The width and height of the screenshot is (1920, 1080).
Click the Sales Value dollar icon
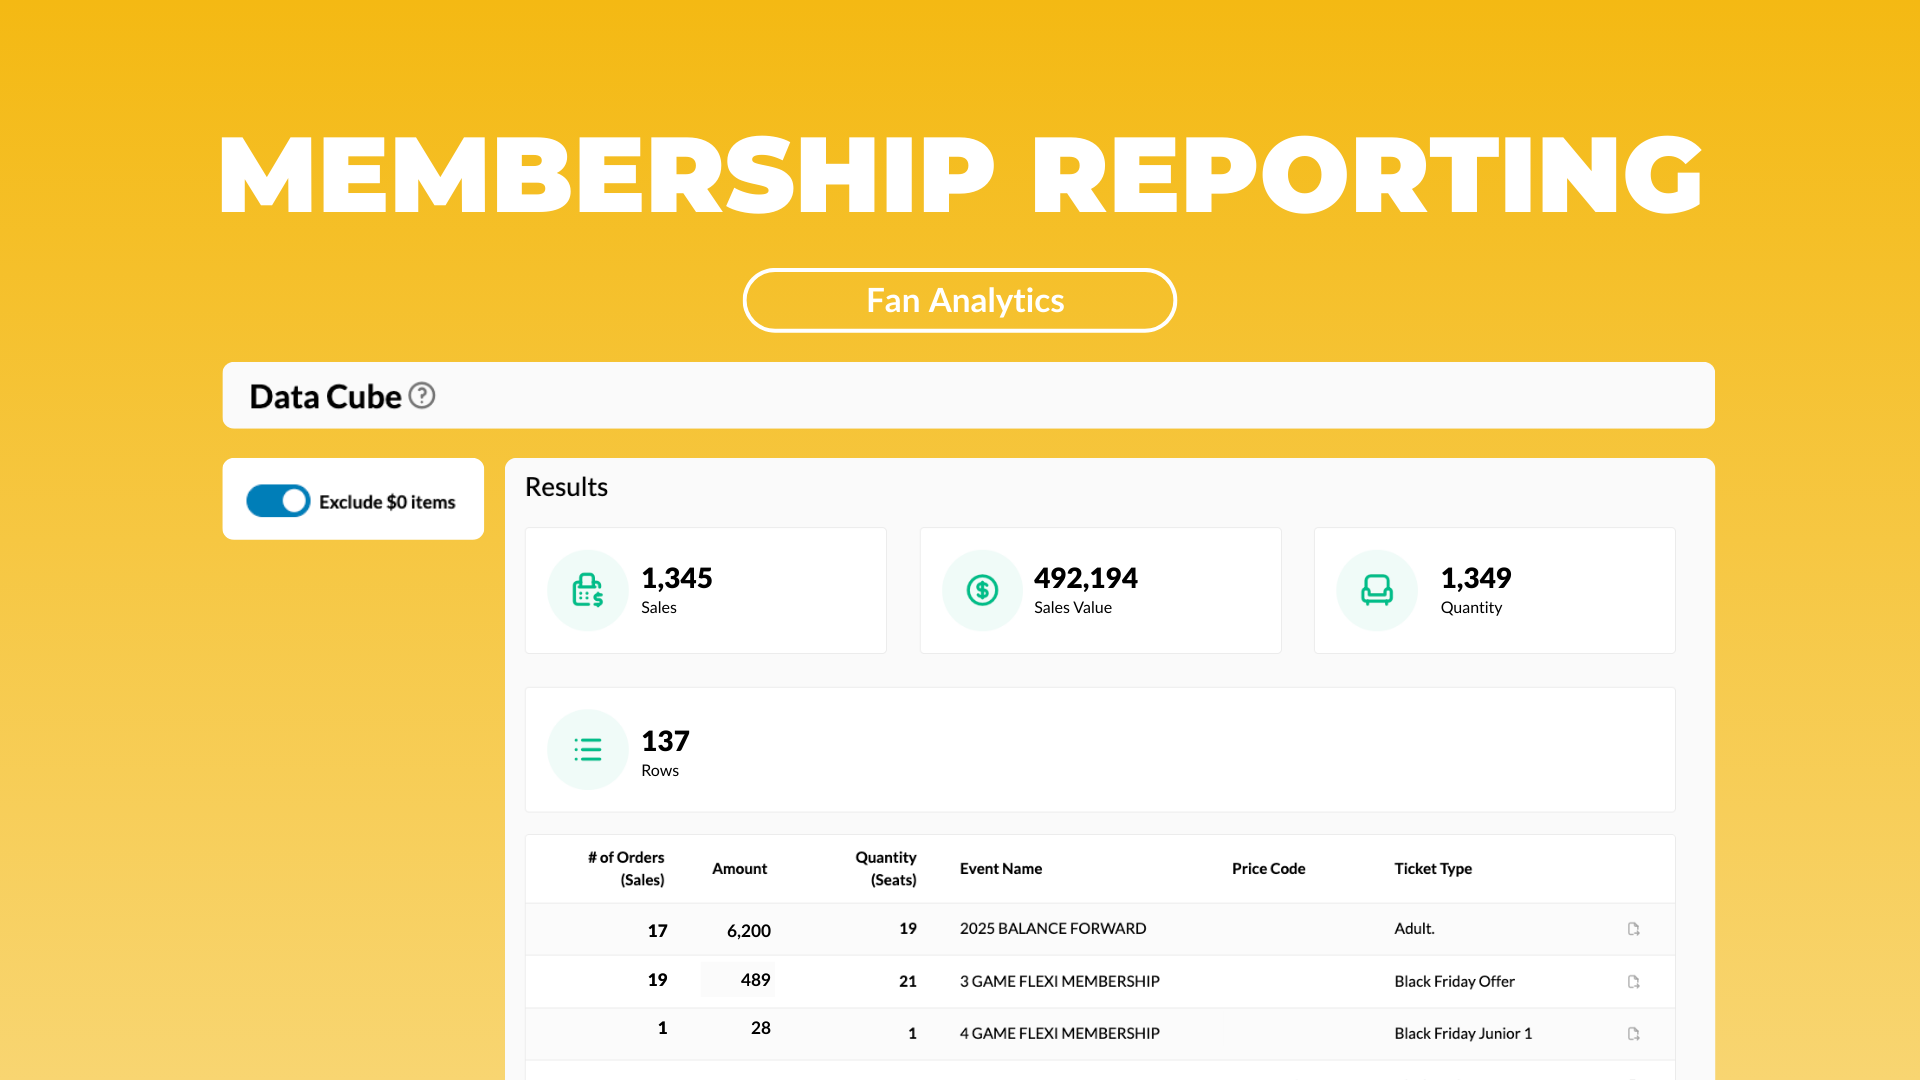(x=982, y=591)
